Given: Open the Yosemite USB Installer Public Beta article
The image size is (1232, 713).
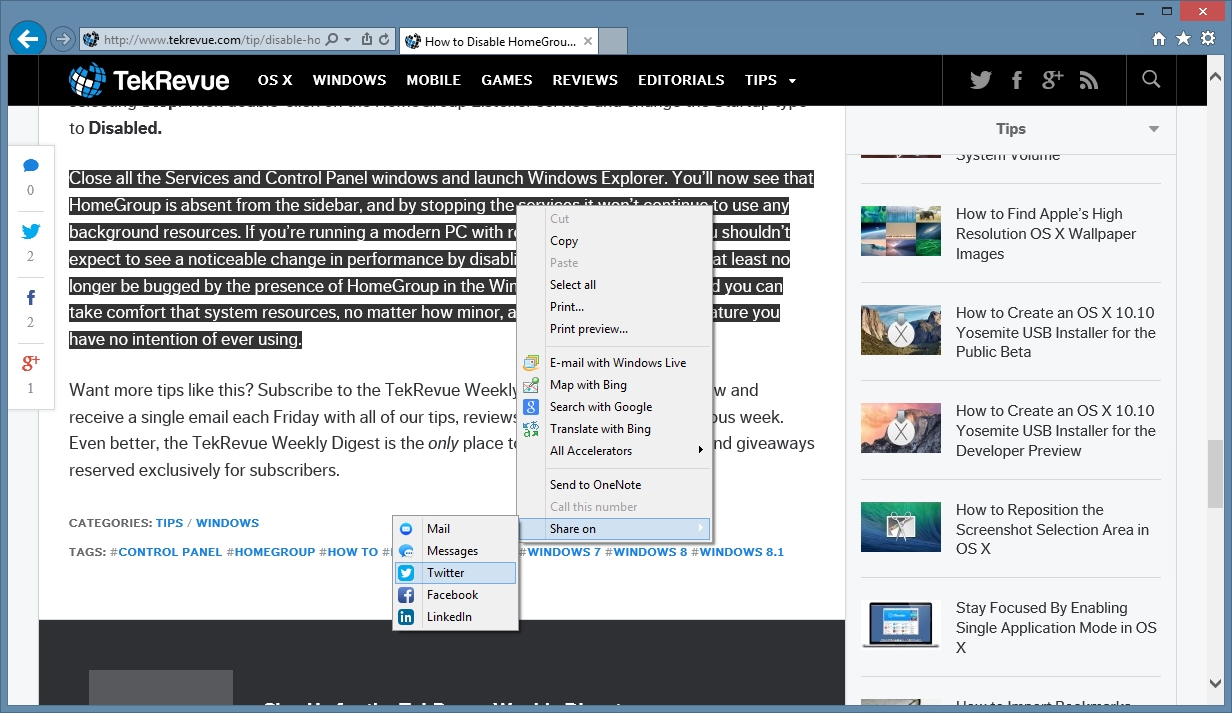Looking at the screenshot, I should (x=1055, y=332).
